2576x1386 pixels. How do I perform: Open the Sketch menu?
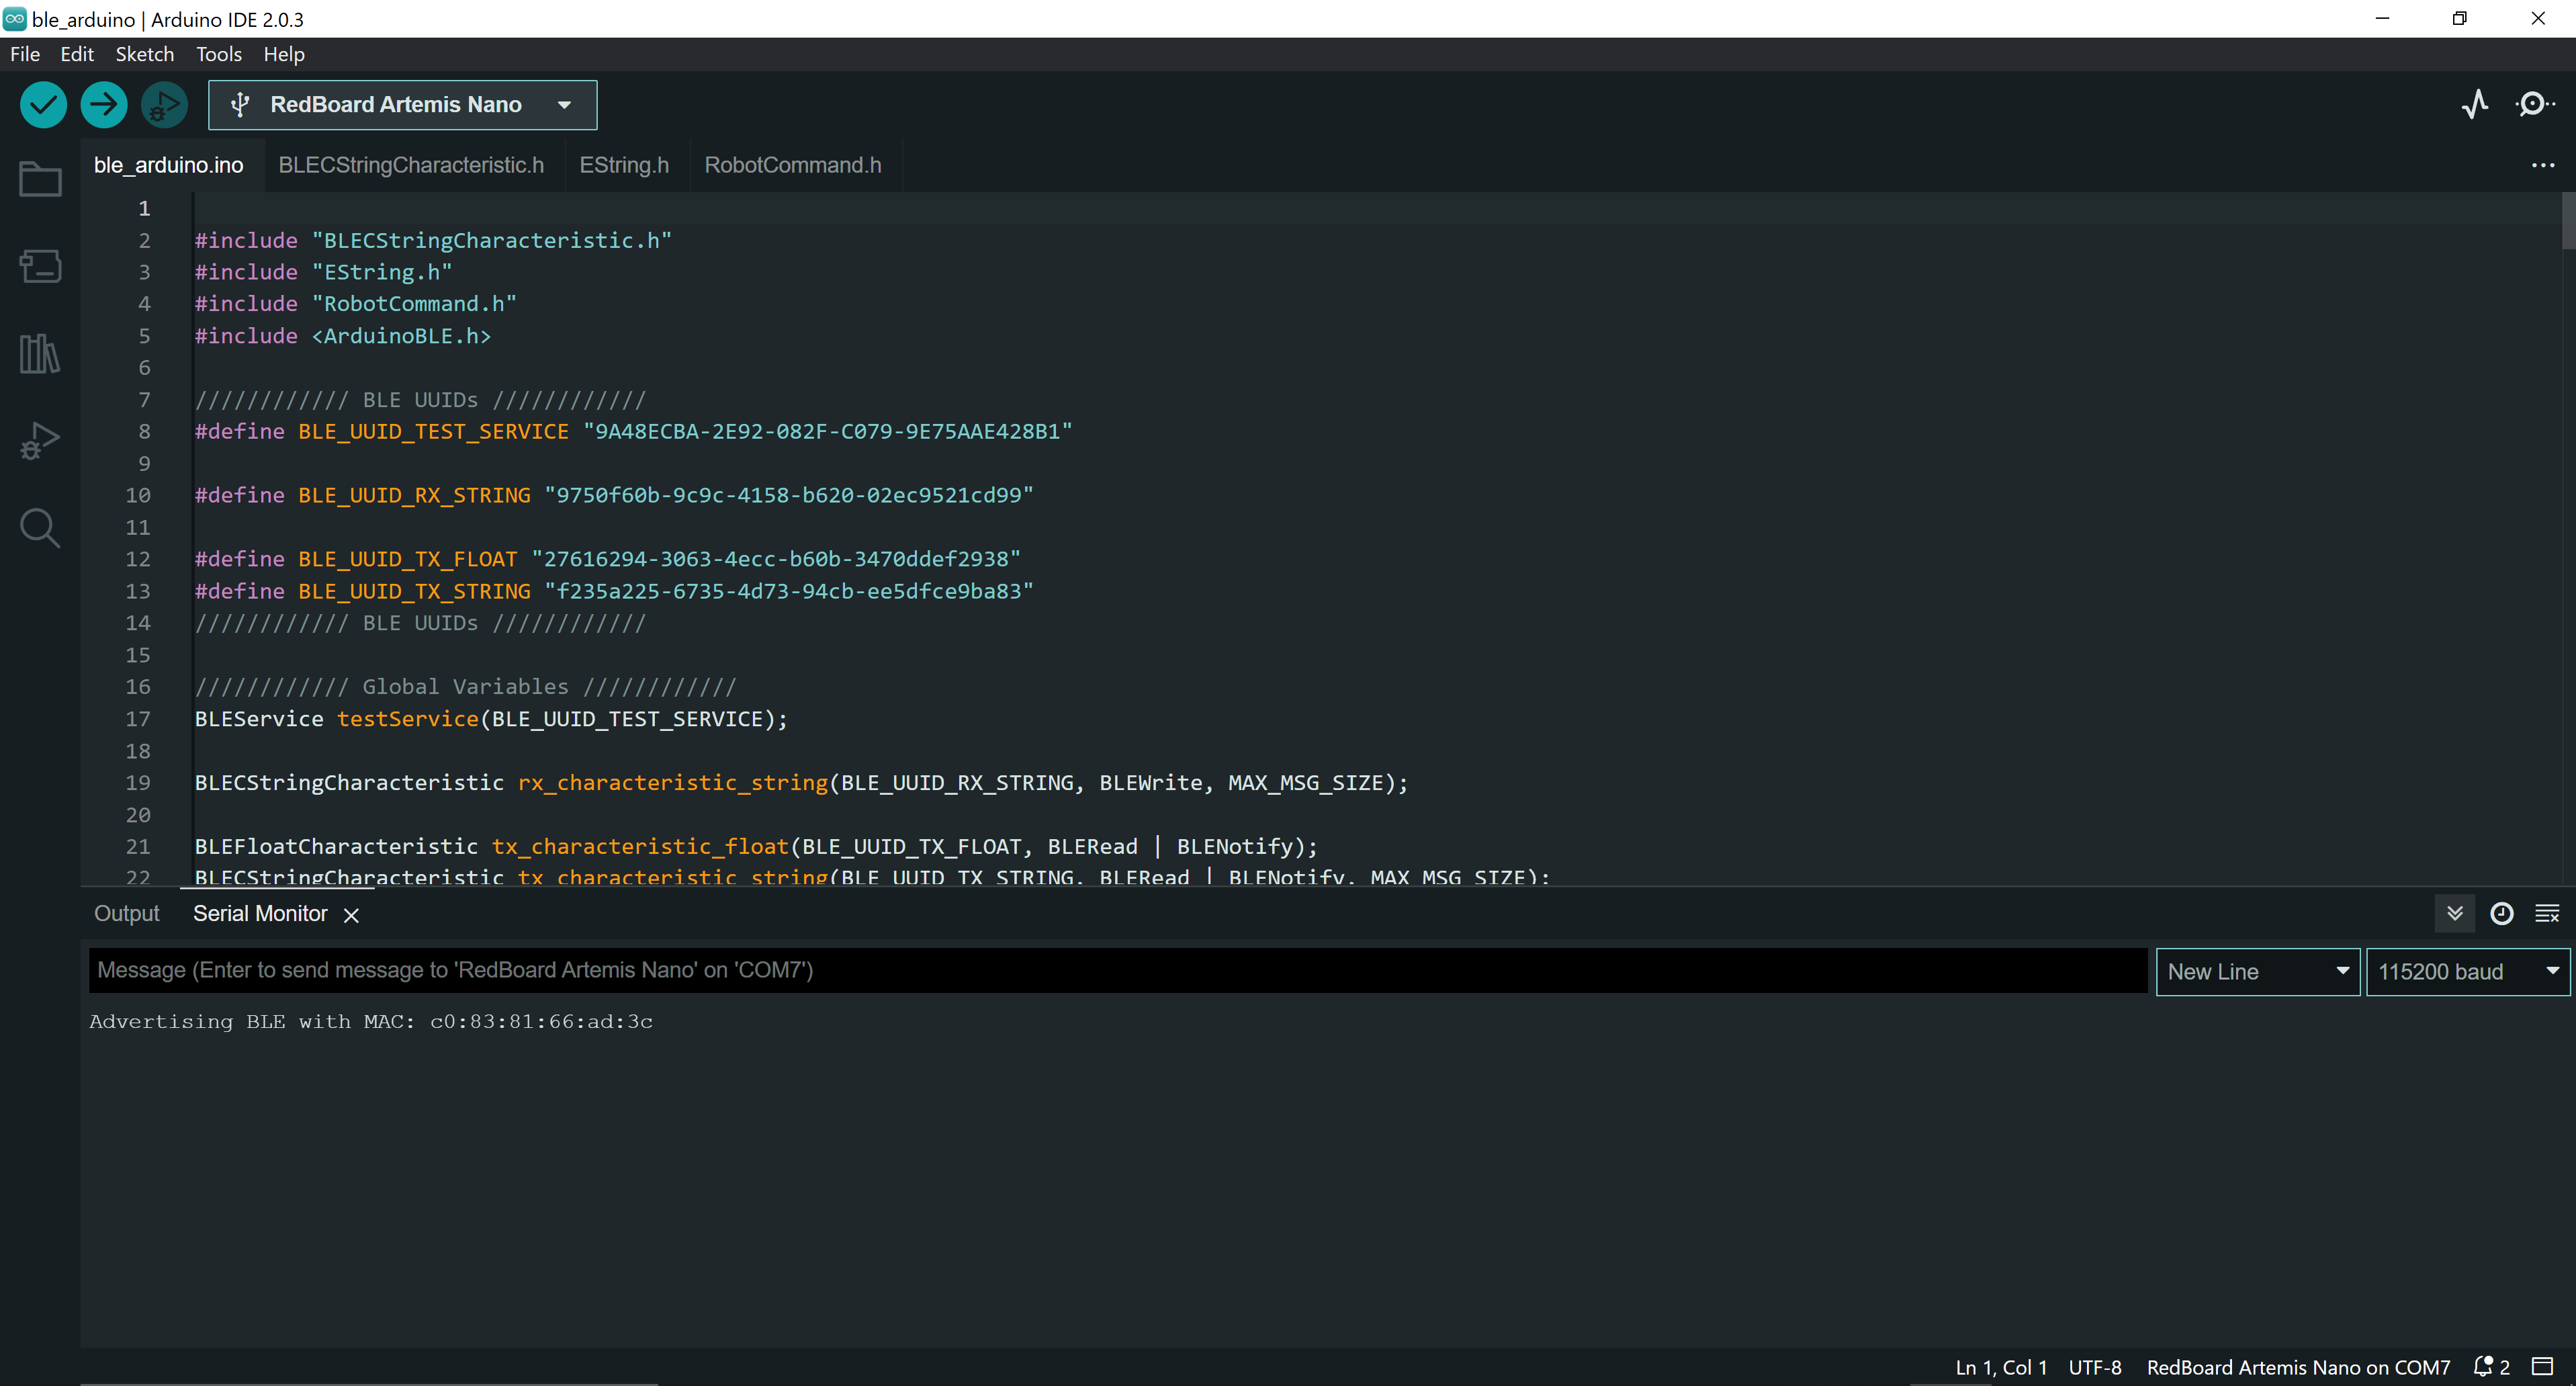point(144,54)
